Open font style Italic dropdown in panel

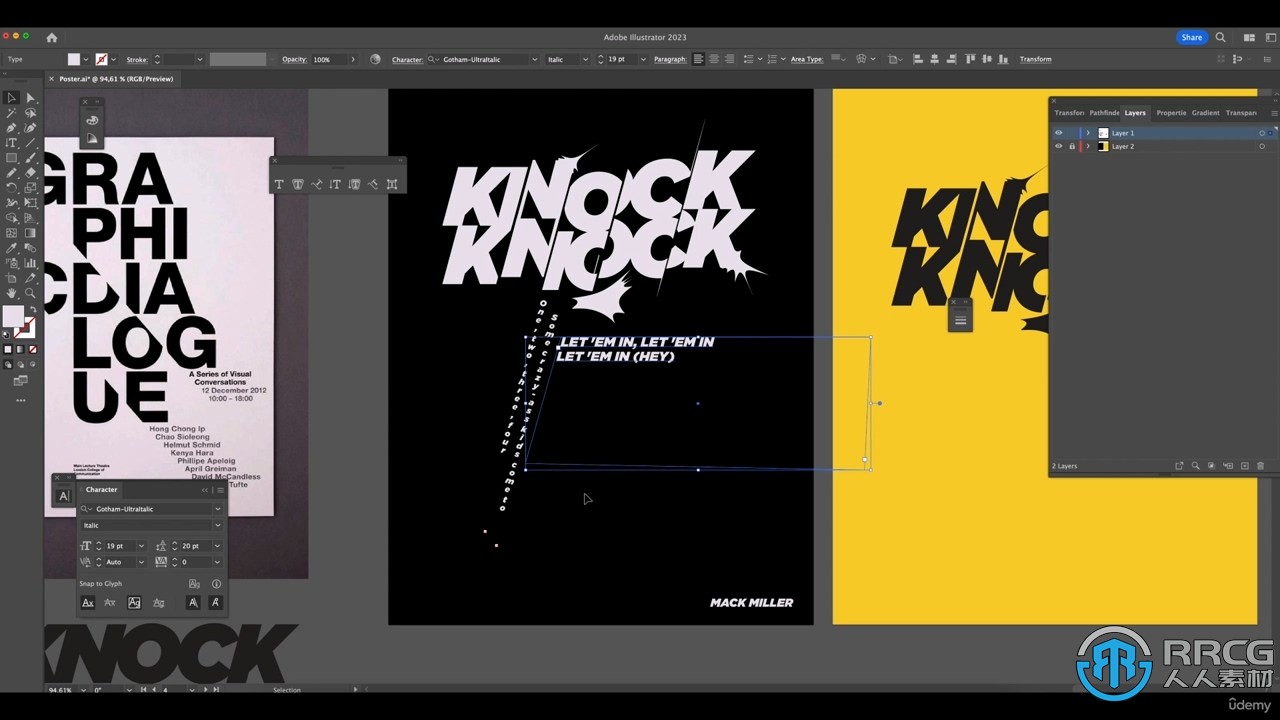[x=218, y=525]
